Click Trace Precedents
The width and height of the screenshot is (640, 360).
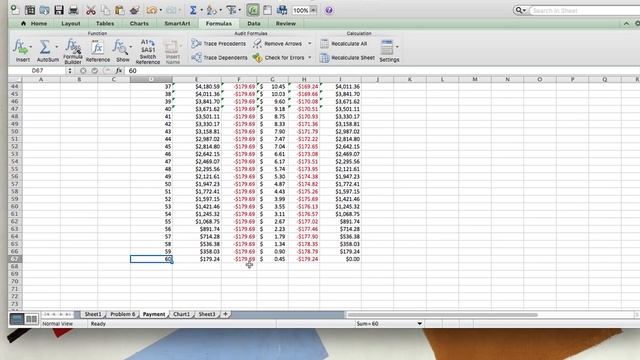219,43
